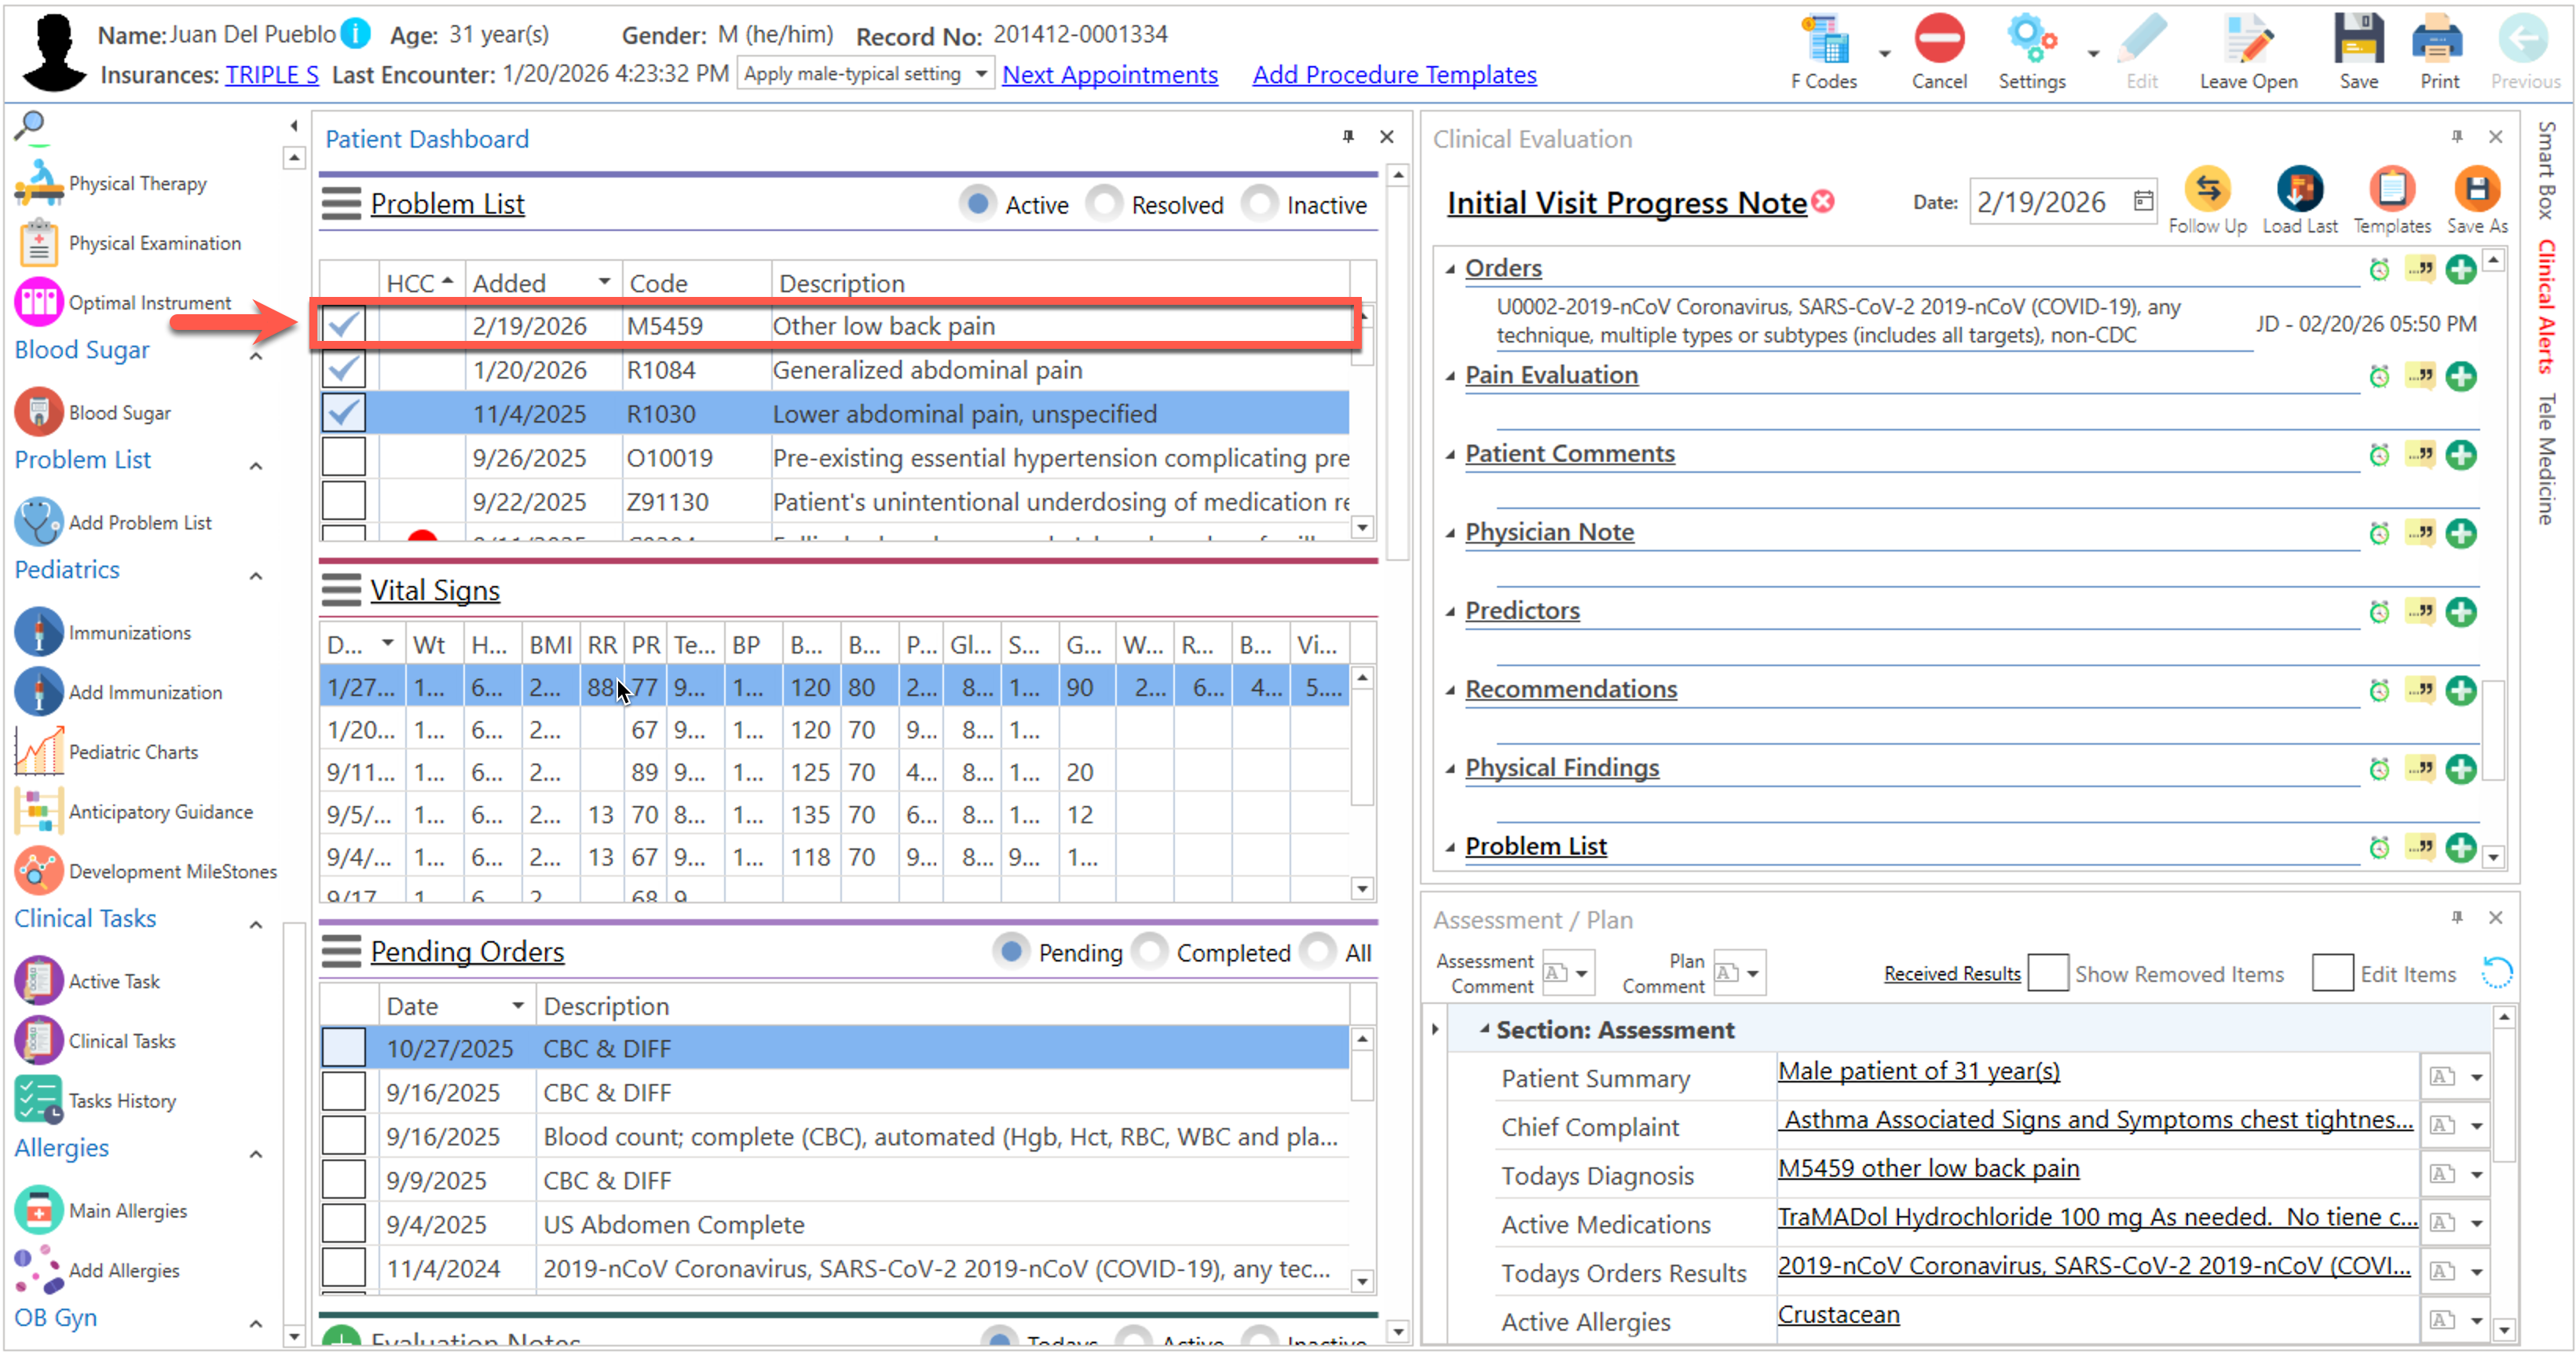Click the Follow Up icon
Viewport: 2576px width, 1359px height.
click(2207, 190)
